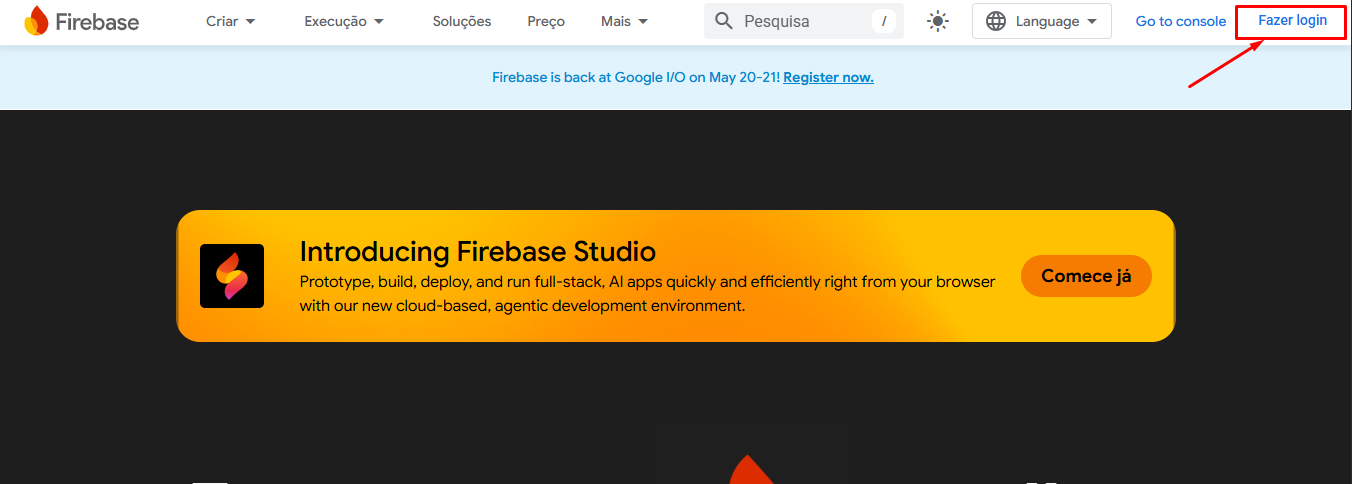Click the Introducing Firebase Studio heading
This screenshot has width=1352, height=484.
click(478, 250)
